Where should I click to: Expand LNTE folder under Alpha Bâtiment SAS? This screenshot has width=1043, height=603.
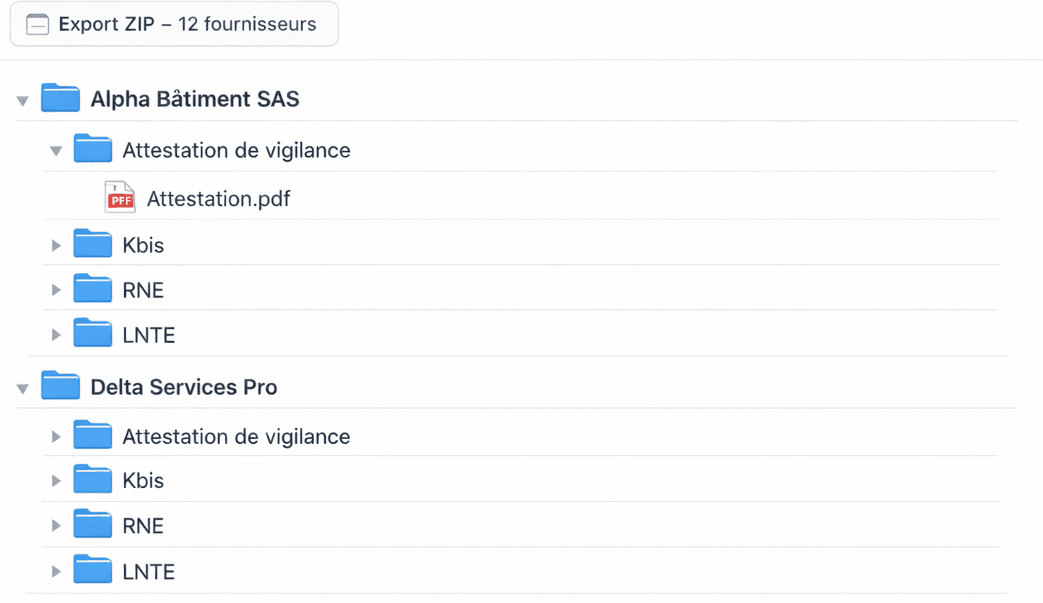tap(56, 335)
